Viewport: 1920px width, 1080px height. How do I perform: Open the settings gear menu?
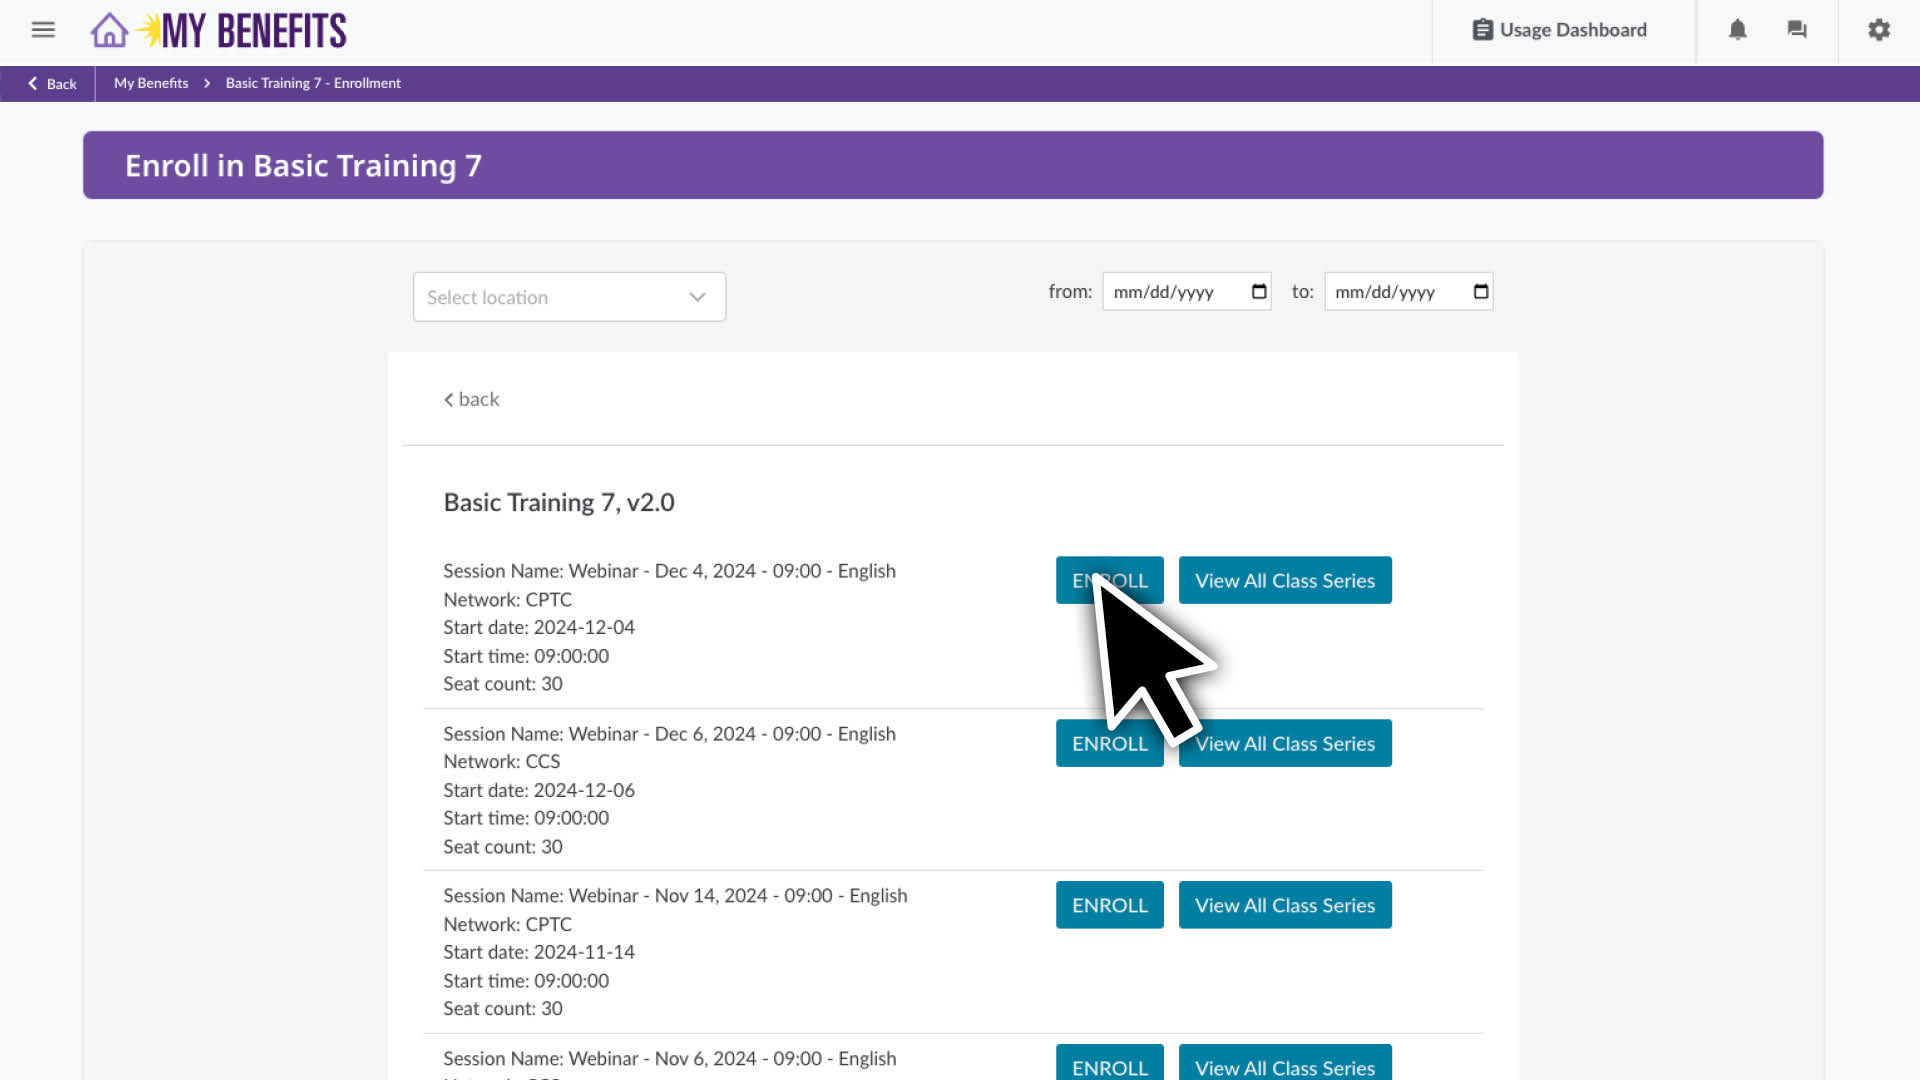coord(1878,30)
